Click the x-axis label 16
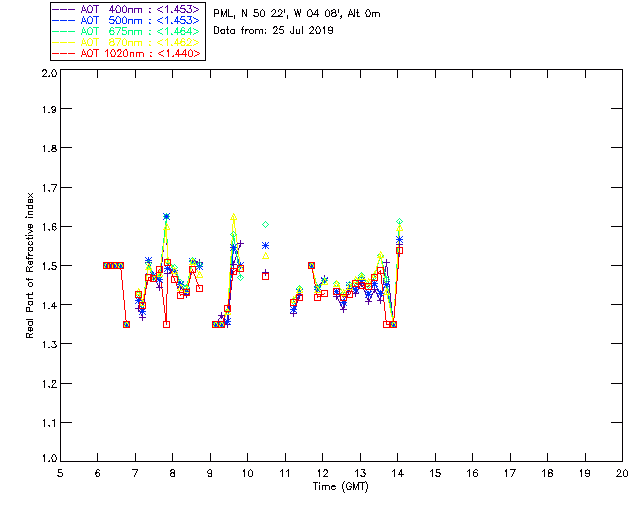Image resolution: width=640 pixels, height=512 pixels. pyautogui.click(x=472, y=473)
